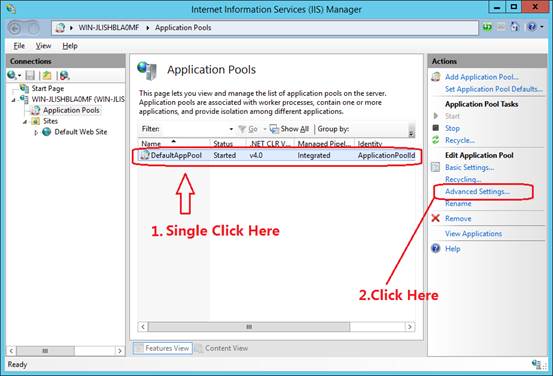The width and height of the screenshot is (553, 376).
Task: Switch to Features View tab
Action: (163, 348)
